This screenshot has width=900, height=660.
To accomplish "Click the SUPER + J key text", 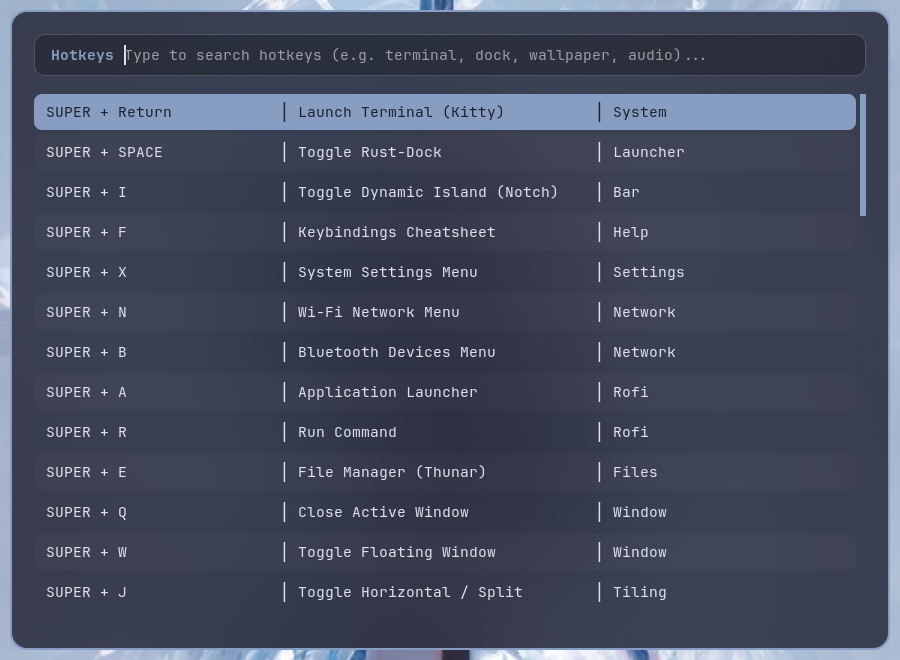I will point(86,592).
